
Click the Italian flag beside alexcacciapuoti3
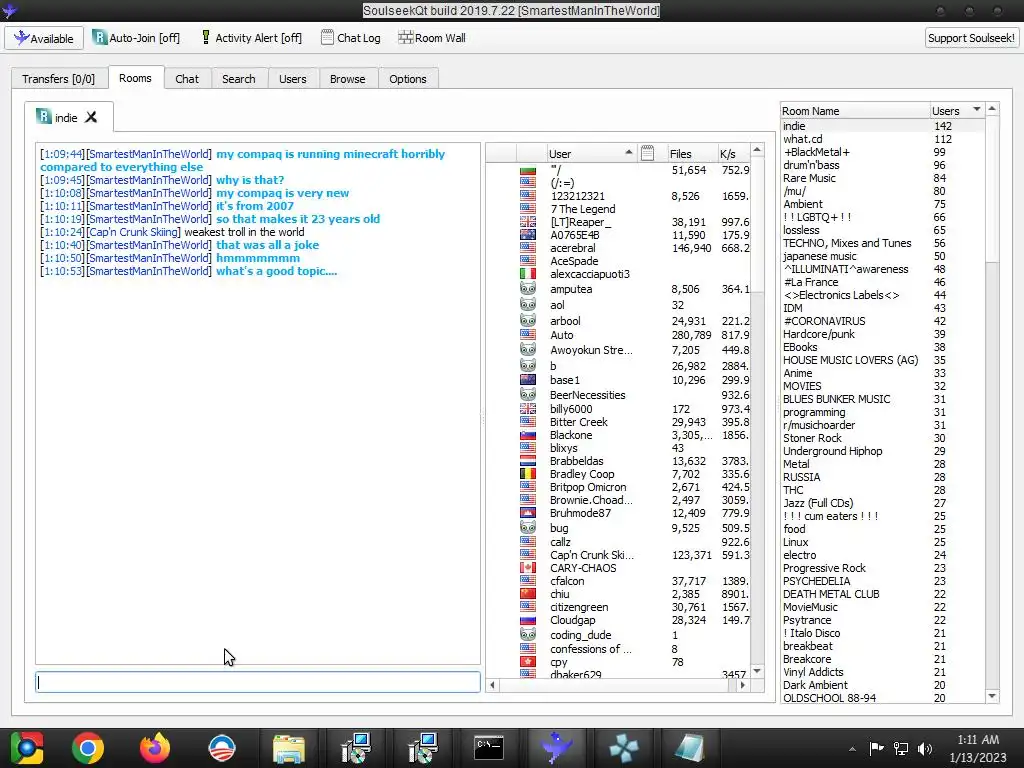[x=528, y=274]
